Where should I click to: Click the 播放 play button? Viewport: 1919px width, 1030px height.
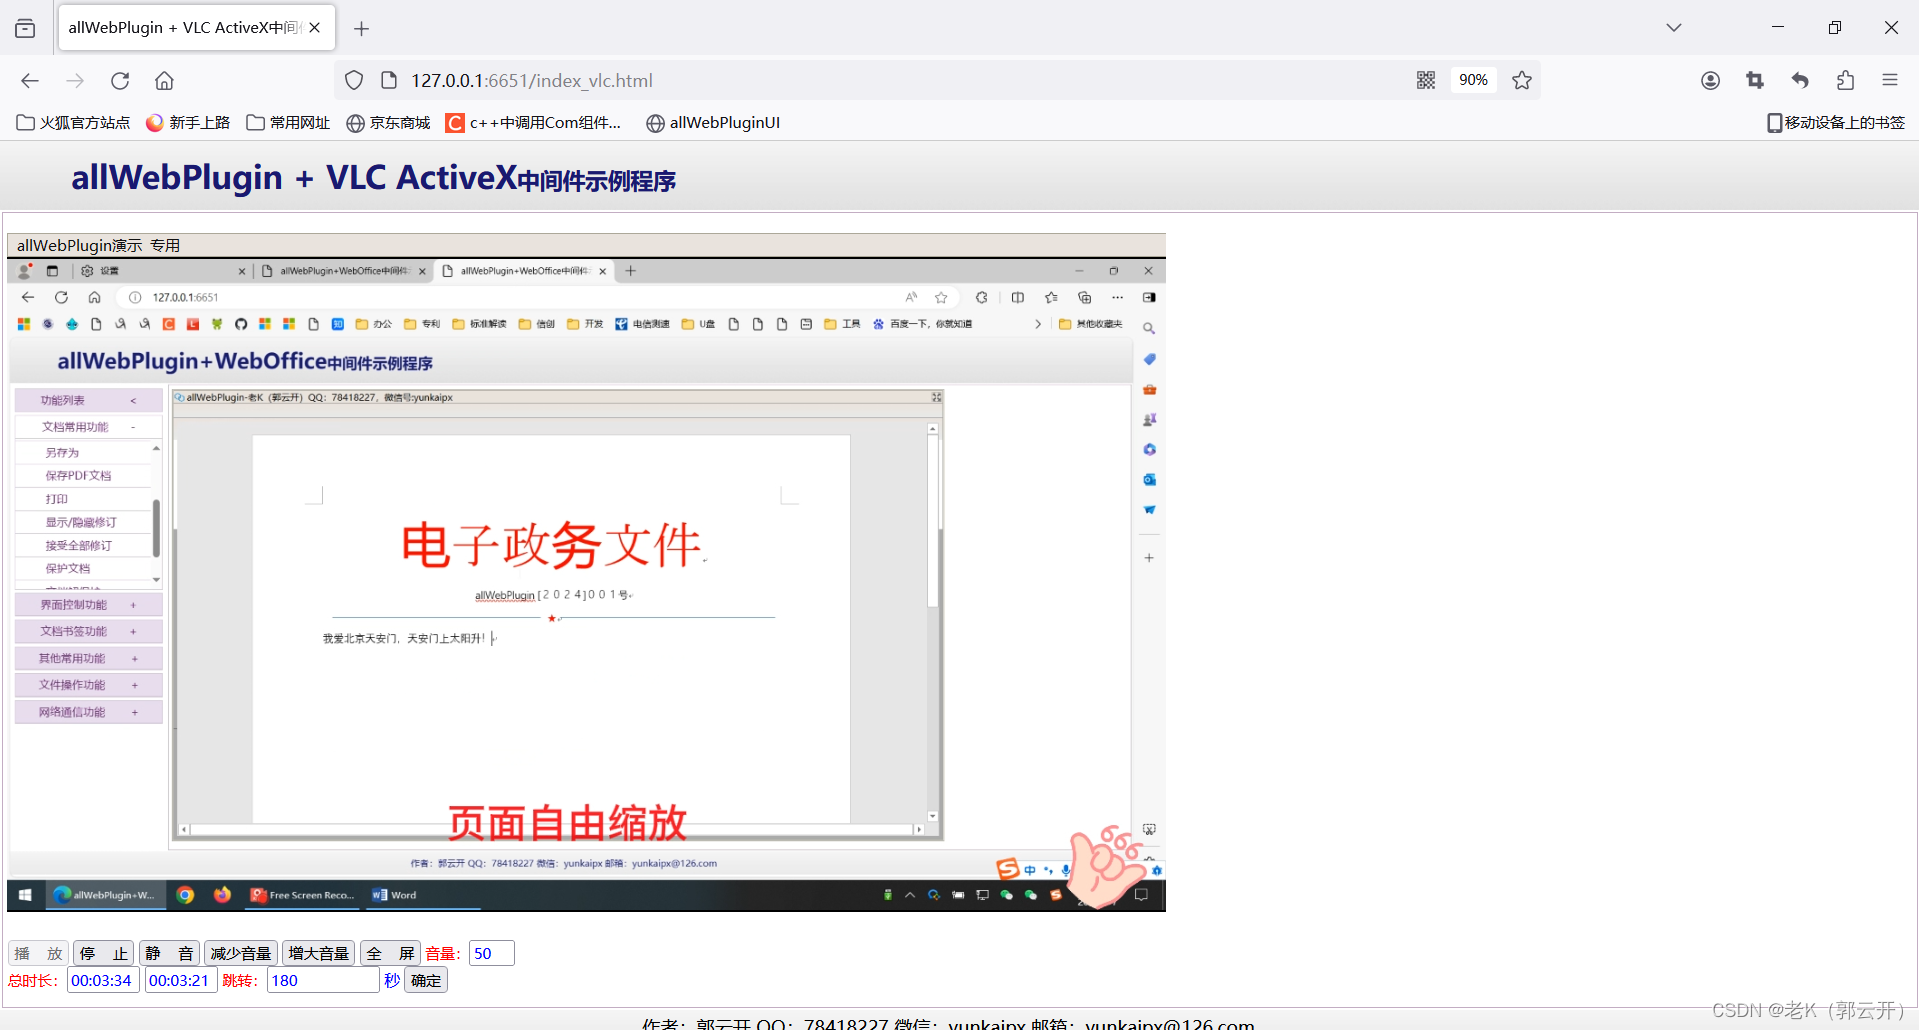(39, 954)
